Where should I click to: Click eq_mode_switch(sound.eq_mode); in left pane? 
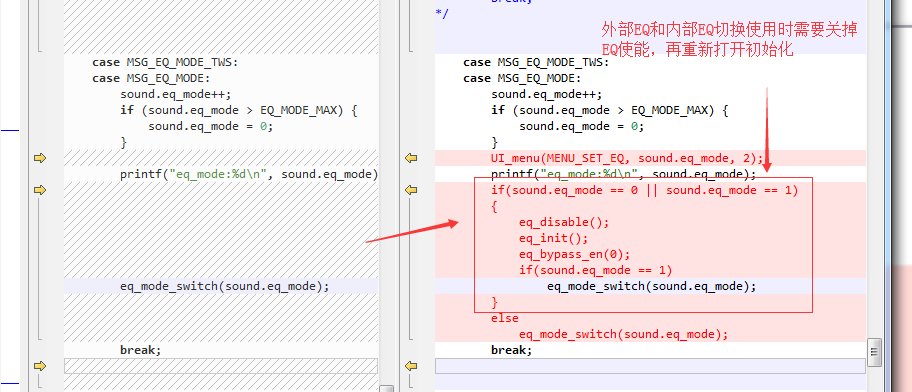click(225, 286)
